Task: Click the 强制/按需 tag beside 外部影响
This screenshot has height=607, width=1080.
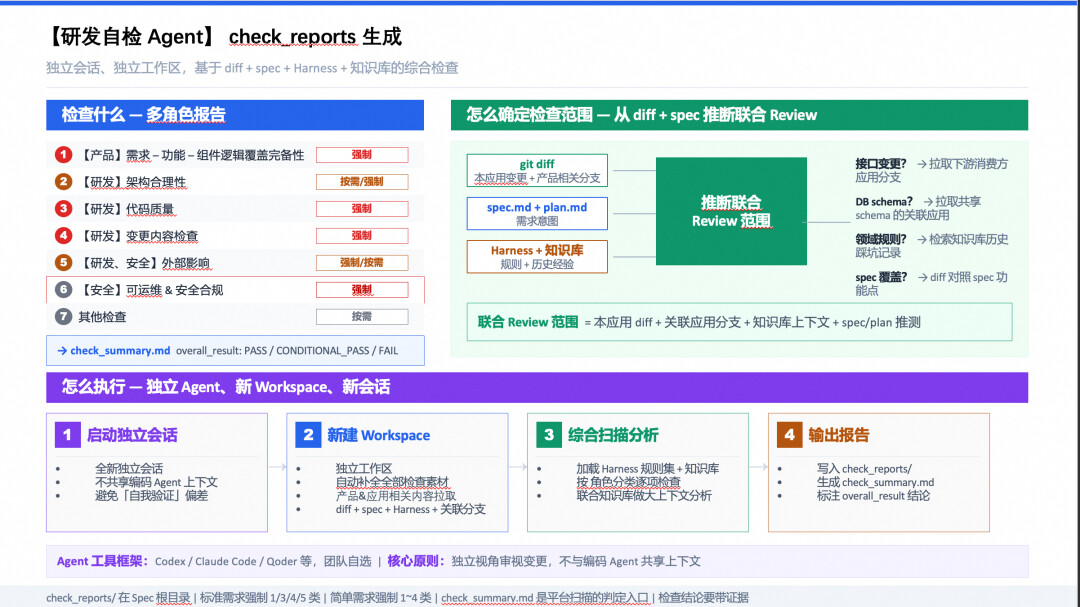Action: point(362,263)
